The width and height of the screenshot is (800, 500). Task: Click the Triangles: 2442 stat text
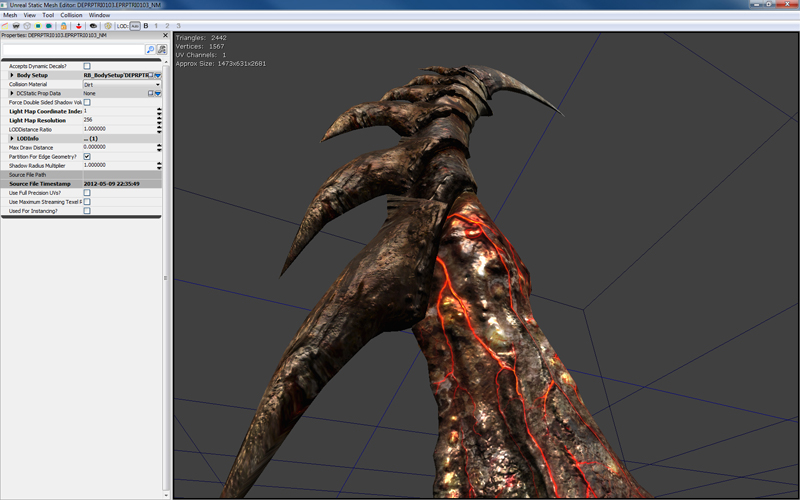(x=201, y=38)
